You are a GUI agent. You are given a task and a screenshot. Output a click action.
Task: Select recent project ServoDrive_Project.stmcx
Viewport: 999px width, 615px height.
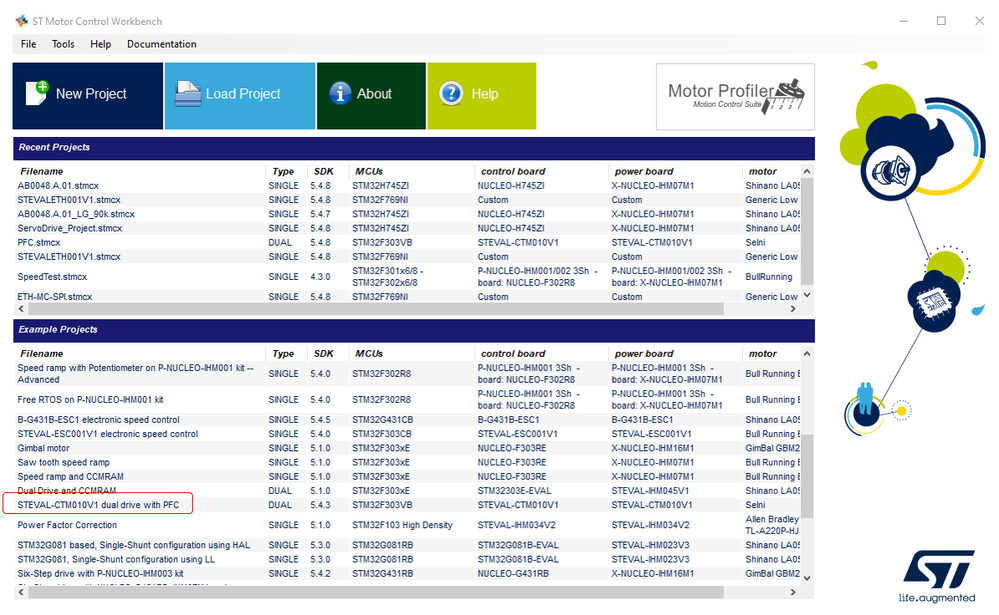(x=69, y=228)
